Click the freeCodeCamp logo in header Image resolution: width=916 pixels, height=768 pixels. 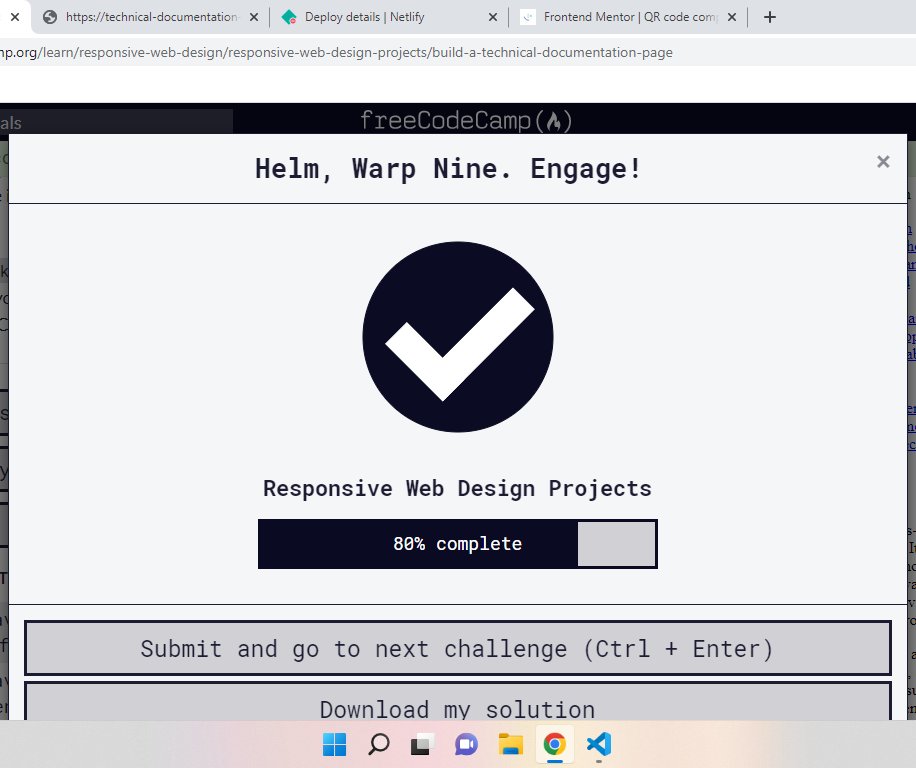click(466, 120)
